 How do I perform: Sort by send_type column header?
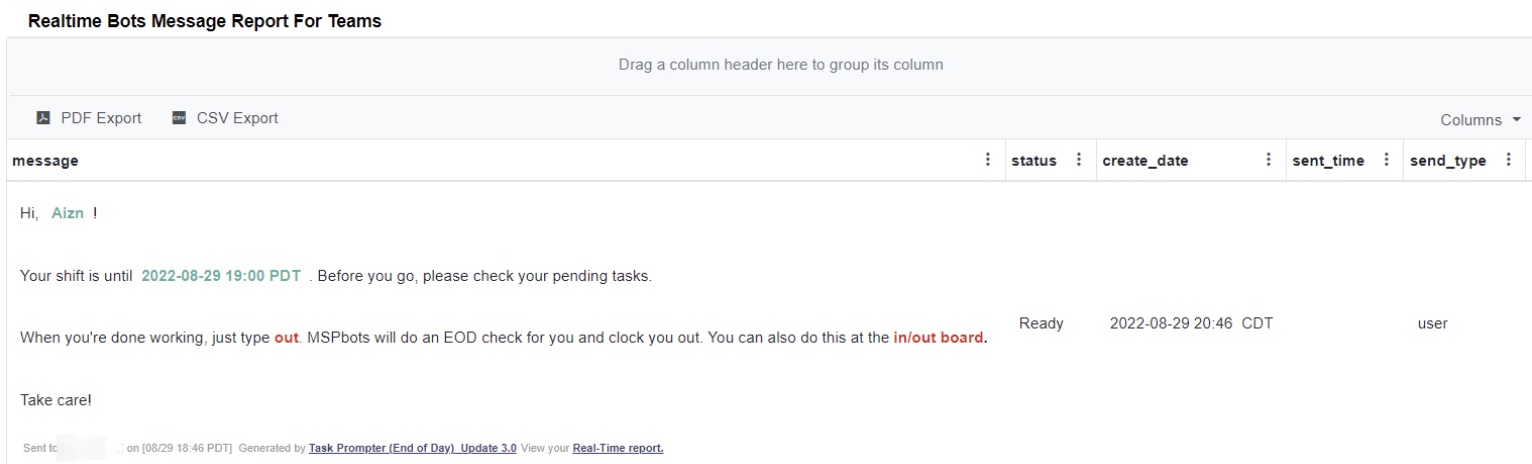pyautogui.click(x=1447, y=161)
